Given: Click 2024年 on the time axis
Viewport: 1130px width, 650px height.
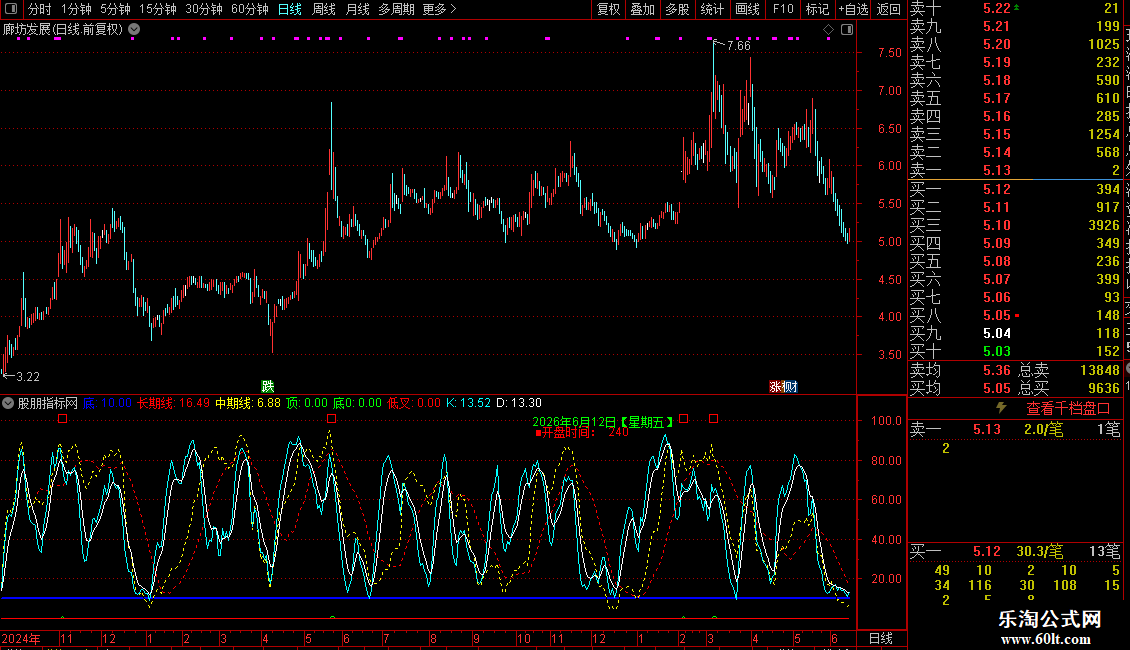Looking at the screenshot, I should pos(21,638).
